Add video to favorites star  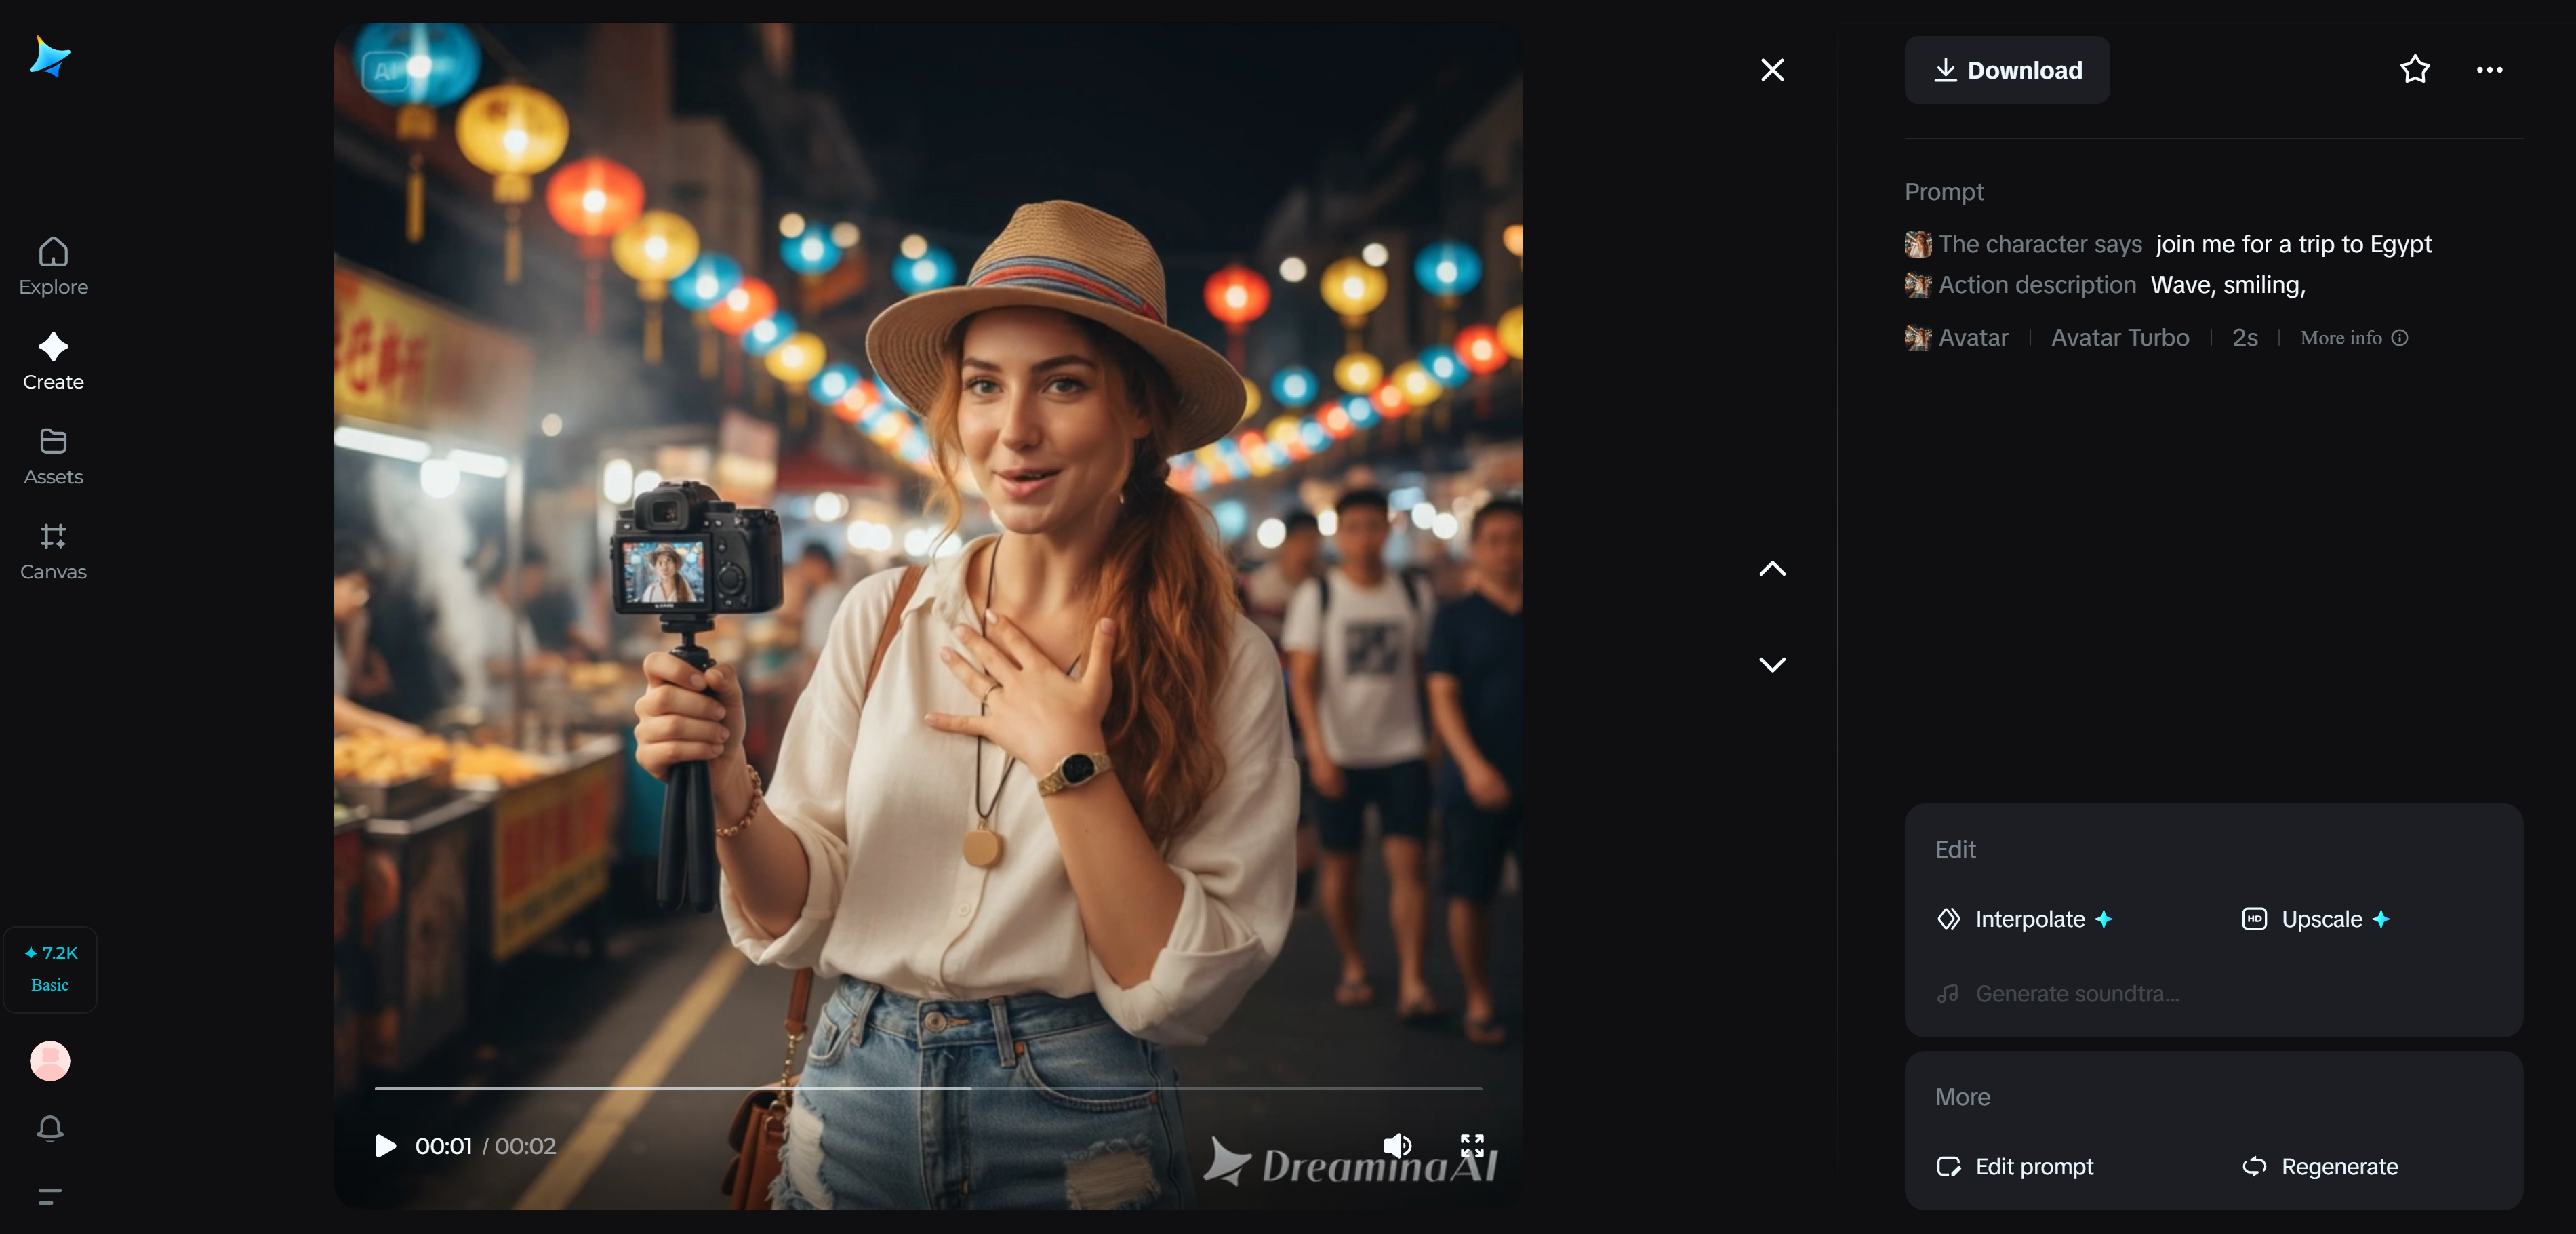[2414, 69]
